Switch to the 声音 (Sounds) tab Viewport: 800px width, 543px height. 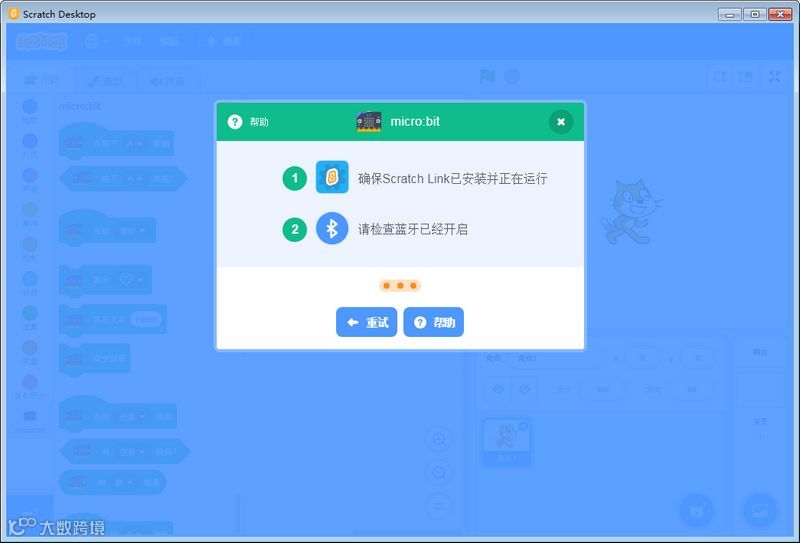coord(166,81)
